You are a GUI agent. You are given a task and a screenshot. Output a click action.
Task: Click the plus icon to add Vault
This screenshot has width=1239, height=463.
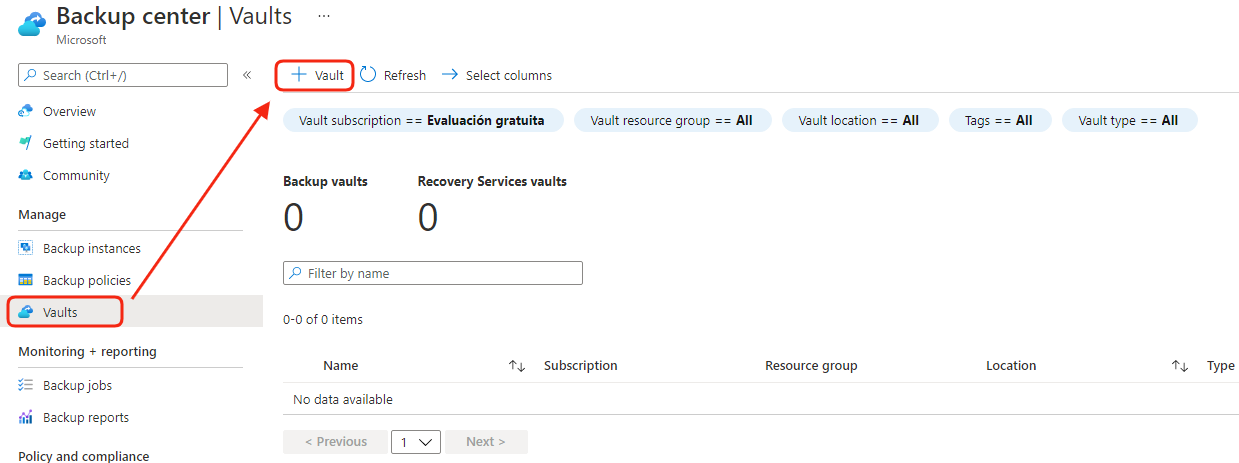298,75
